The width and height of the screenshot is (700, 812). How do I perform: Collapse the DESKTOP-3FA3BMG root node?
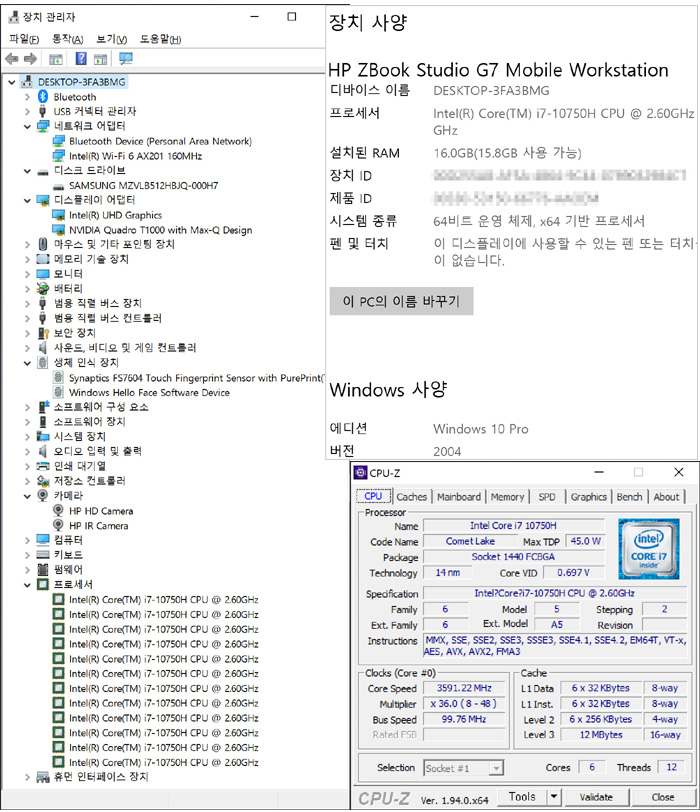coord(11,82)
